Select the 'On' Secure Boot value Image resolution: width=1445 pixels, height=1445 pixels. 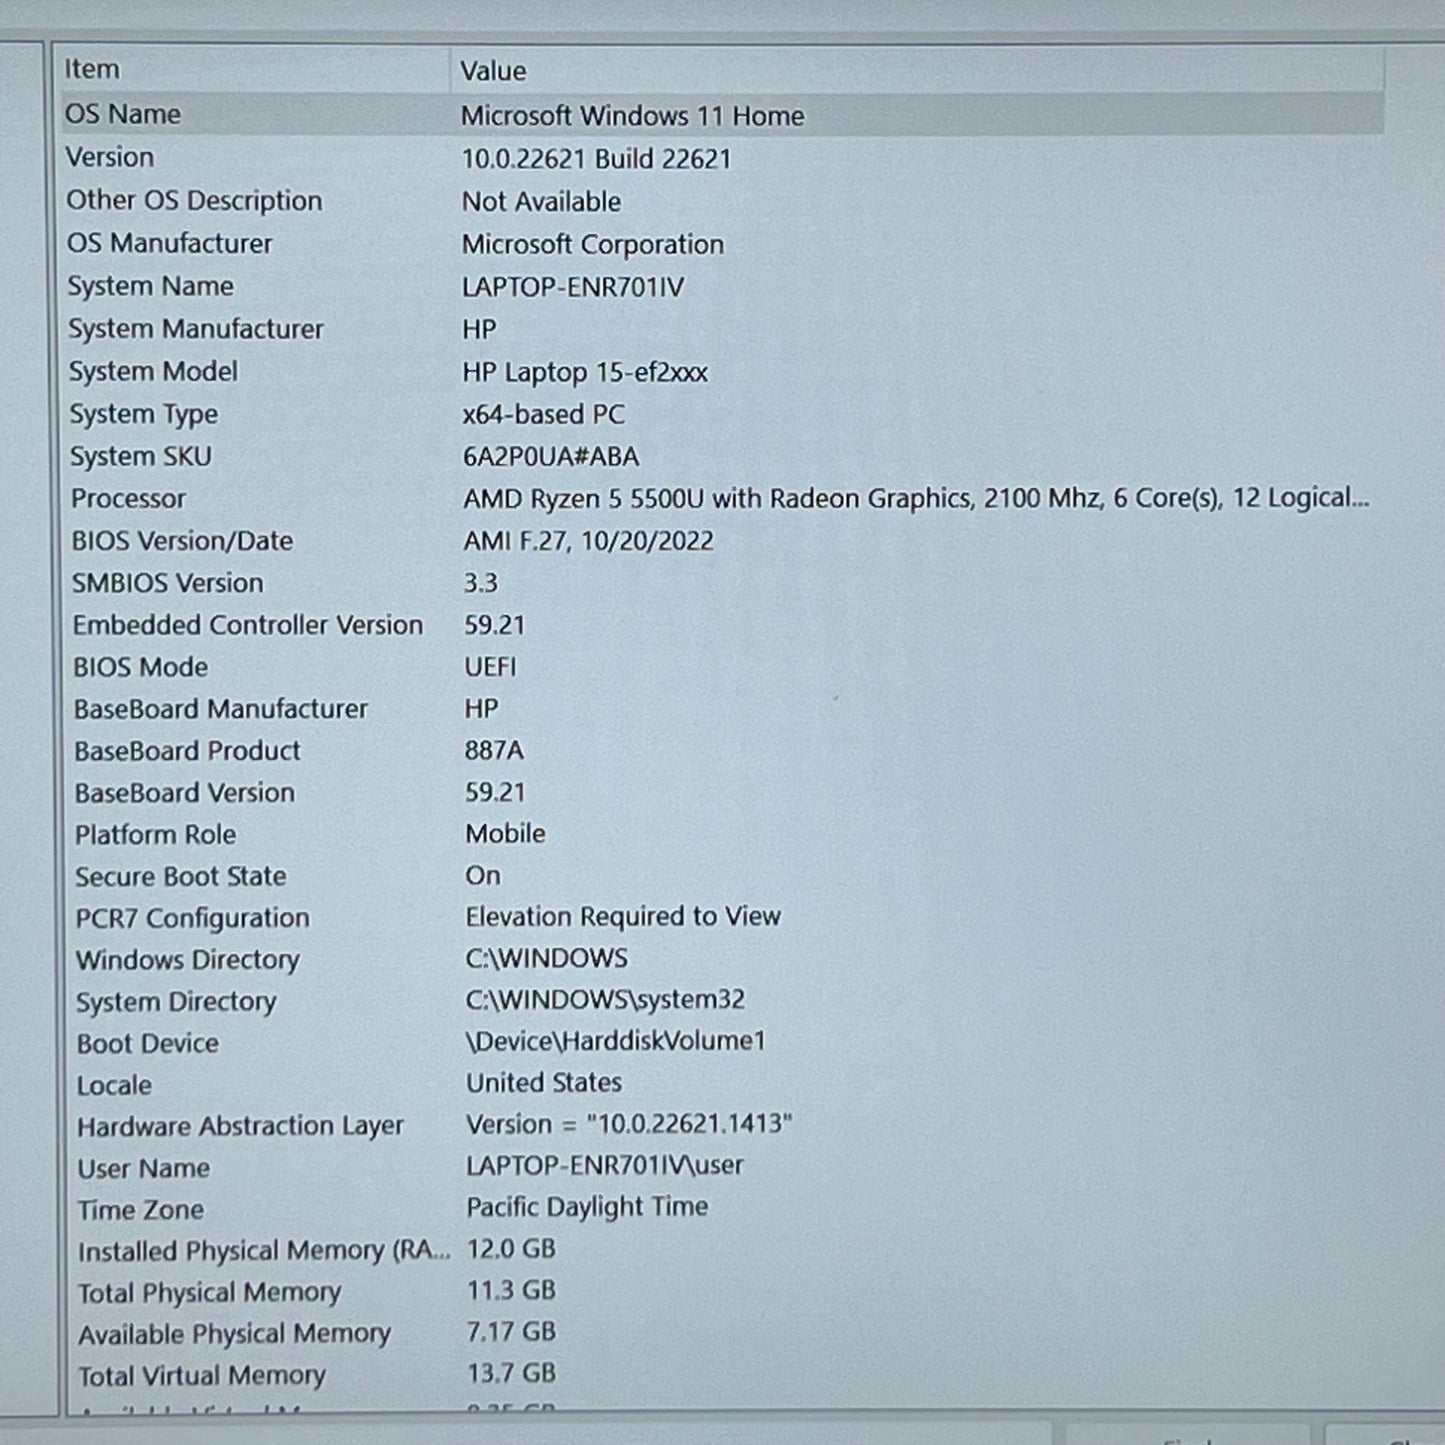483,876
